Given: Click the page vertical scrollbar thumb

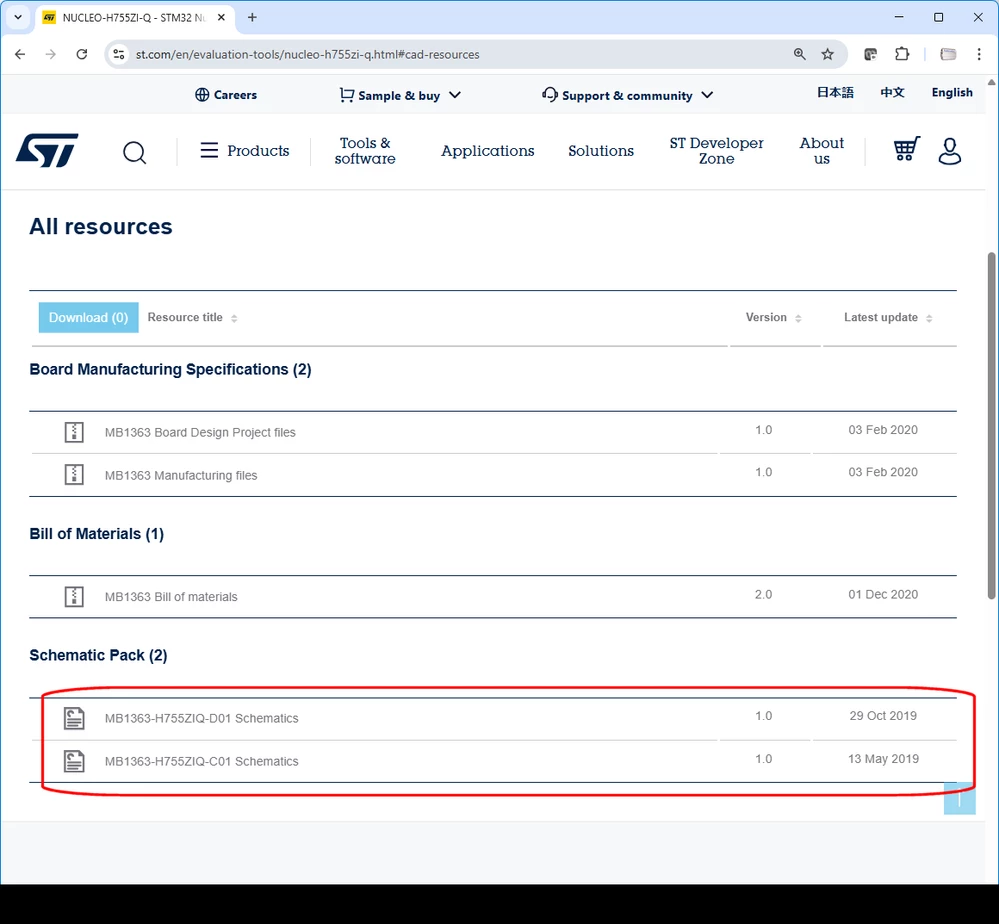Looking at the screenshot, I should point(991,426).
